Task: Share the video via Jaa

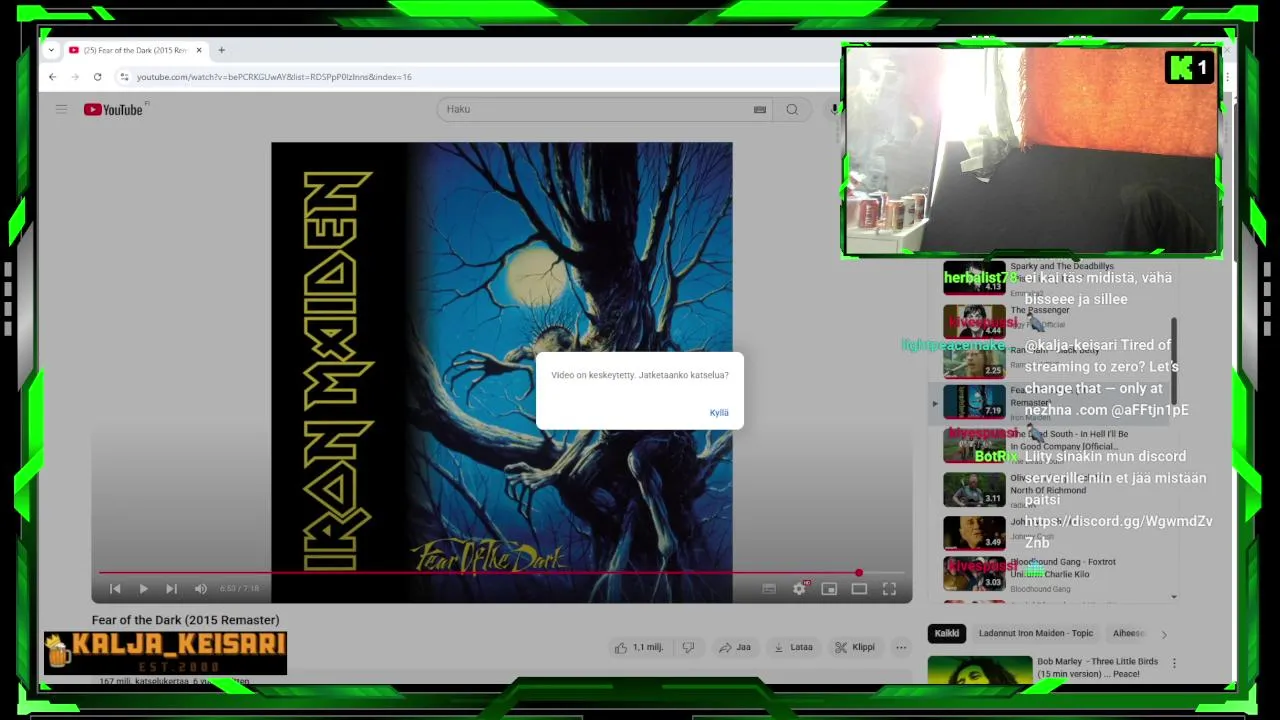Action: (x=735, y=647)
